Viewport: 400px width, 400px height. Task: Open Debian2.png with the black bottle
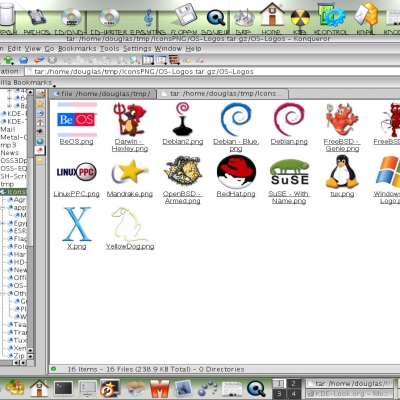(x=183, y=123)
